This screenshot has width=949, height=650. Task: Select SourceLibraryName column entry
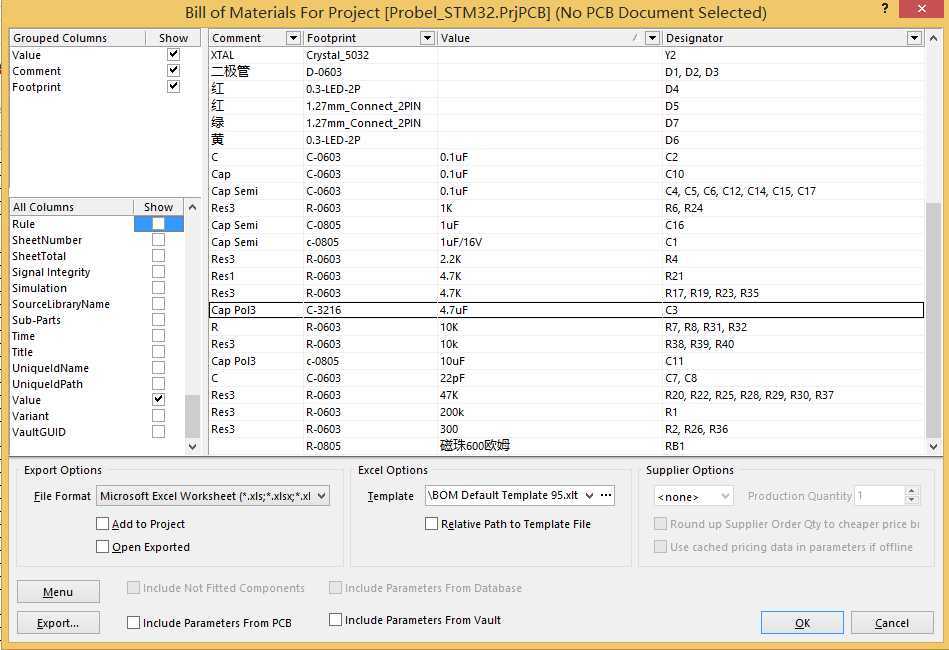click(x=61, y=304)
